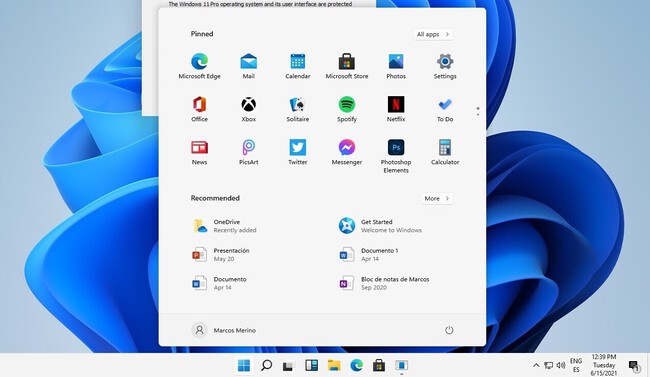Image resolution: width=650 pixels, height=377 pixels.
Task: Open Marcos Merino user account menu
Action: tap(224, 330)
